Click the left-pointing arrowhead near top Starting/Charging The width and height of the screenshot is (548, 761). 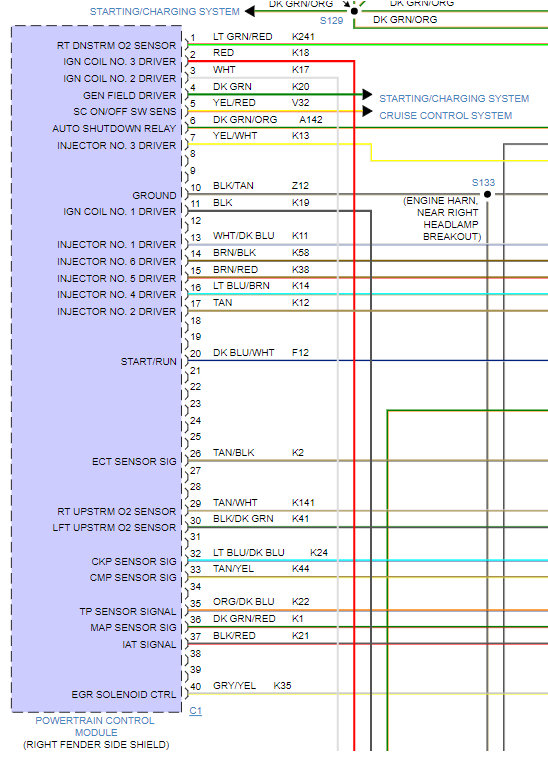[x=250, y=11]
